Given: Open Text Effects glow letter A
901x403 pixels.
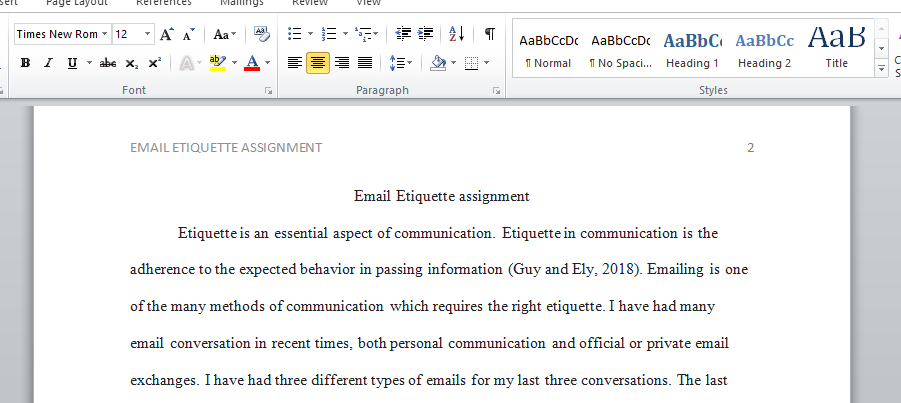Looking at the screenshot, I should click(x=186, y=63).
